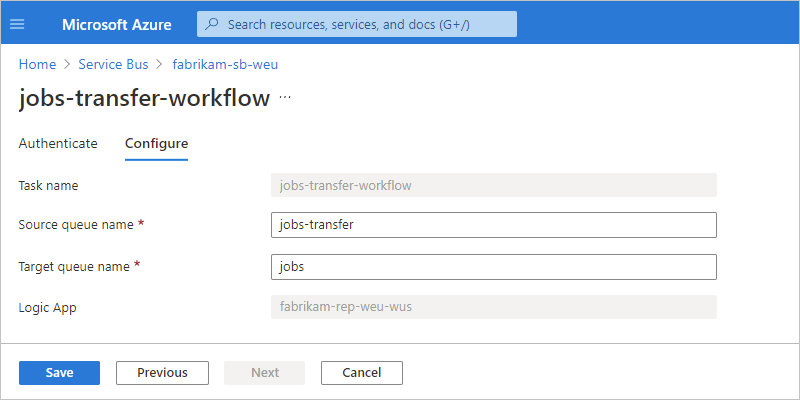Cancel the workflow configuration
The height and width of the screenshot is (400, 800).
(x=361, y=373)
